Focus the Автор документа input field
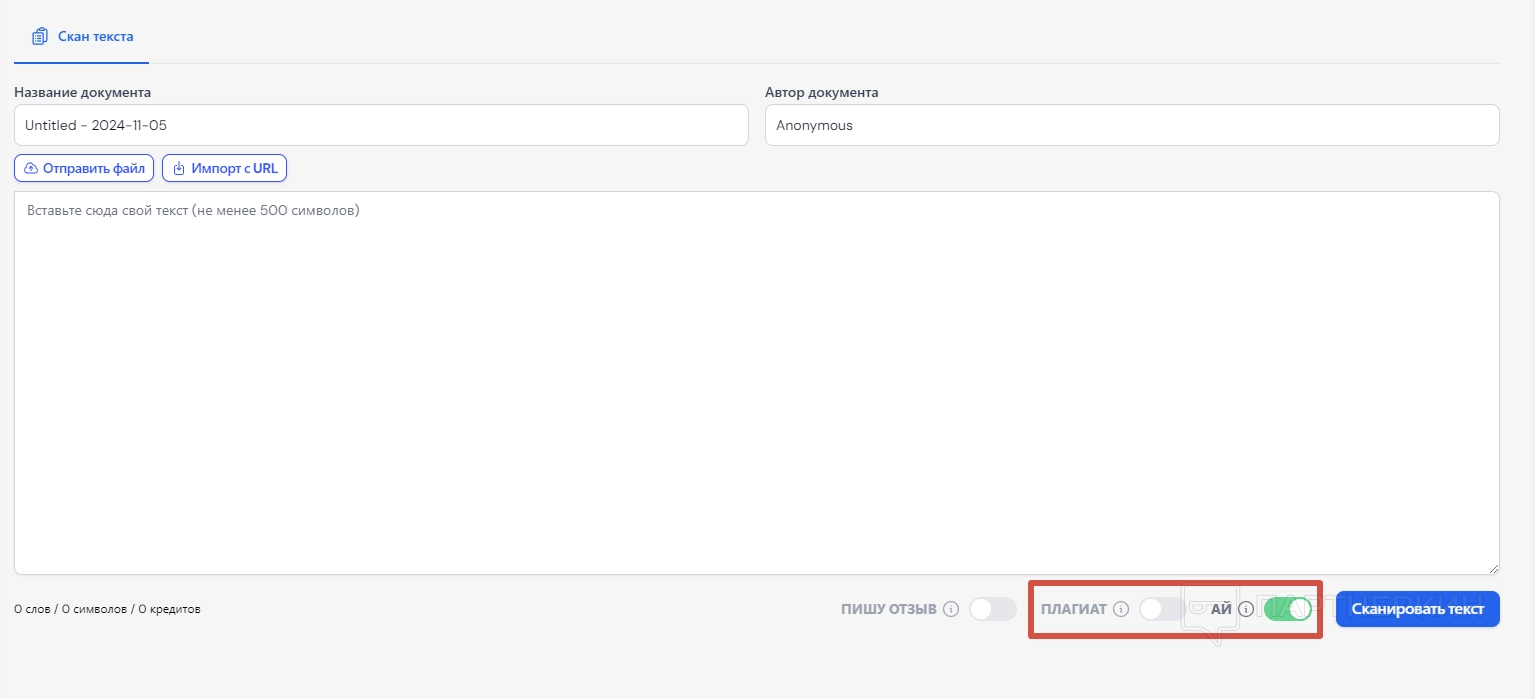Screen dimensions: 1535x699 pyautogui.click(x=1131, y=126)
